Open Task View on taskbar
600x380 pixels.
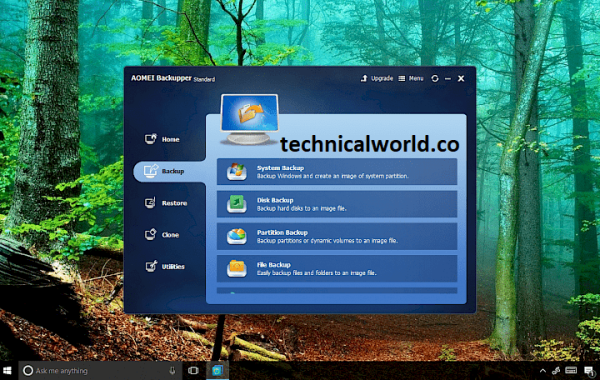[193, 370]
